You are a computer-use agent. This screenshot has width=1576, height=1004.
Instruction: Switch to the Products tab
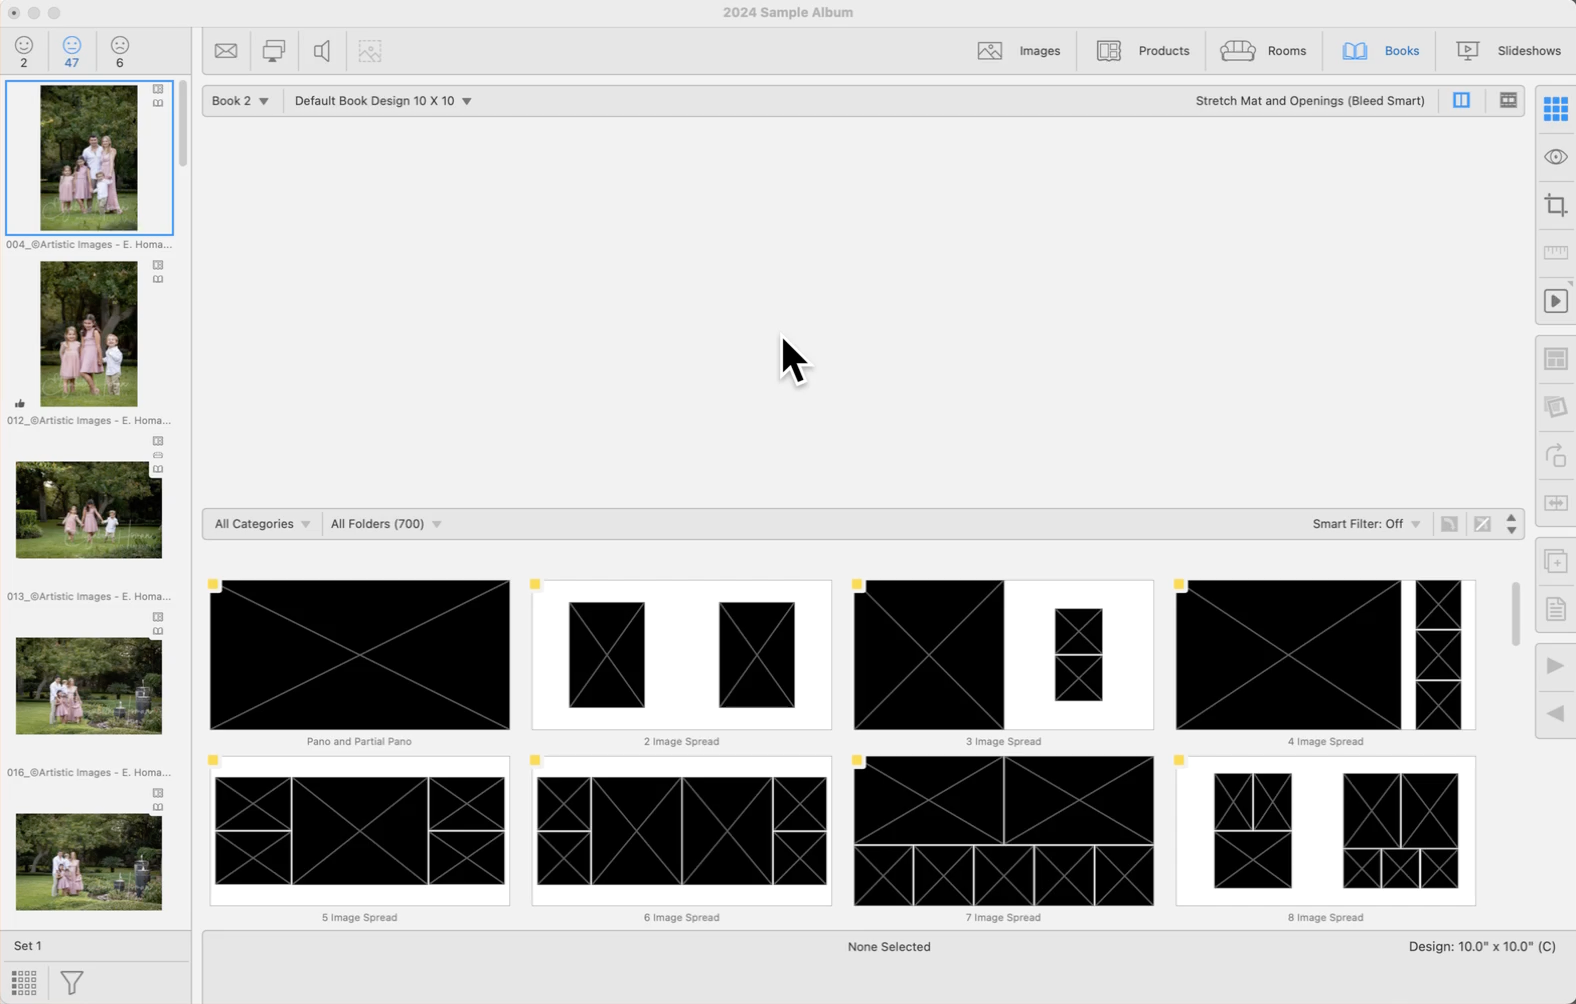[x=1143, y=51]
